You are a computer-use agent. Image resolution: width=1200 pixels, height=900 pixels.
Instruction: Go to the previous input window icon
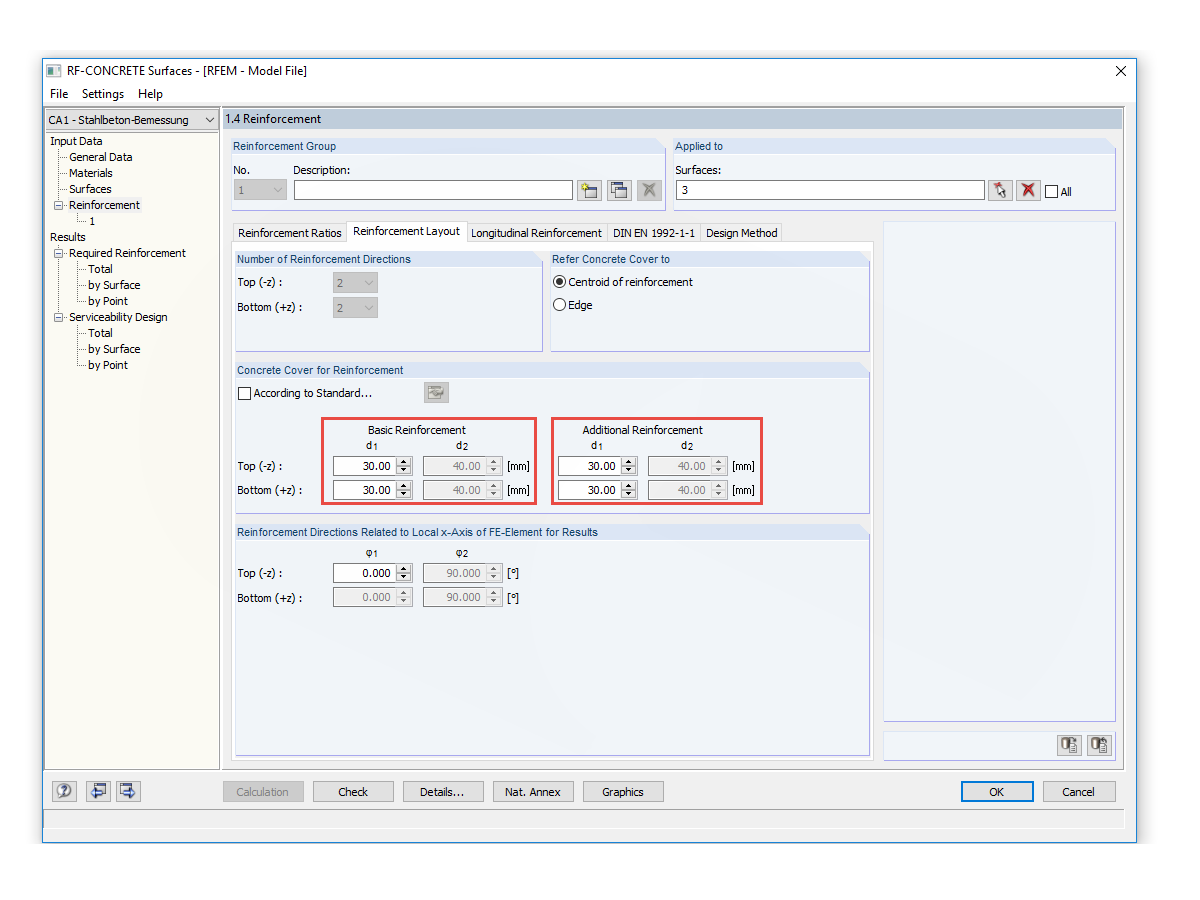pos(97,791)
